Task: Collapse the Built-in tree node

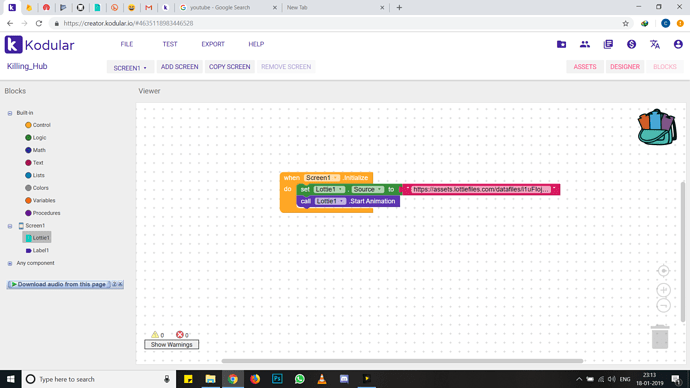Action: [10, 113]
